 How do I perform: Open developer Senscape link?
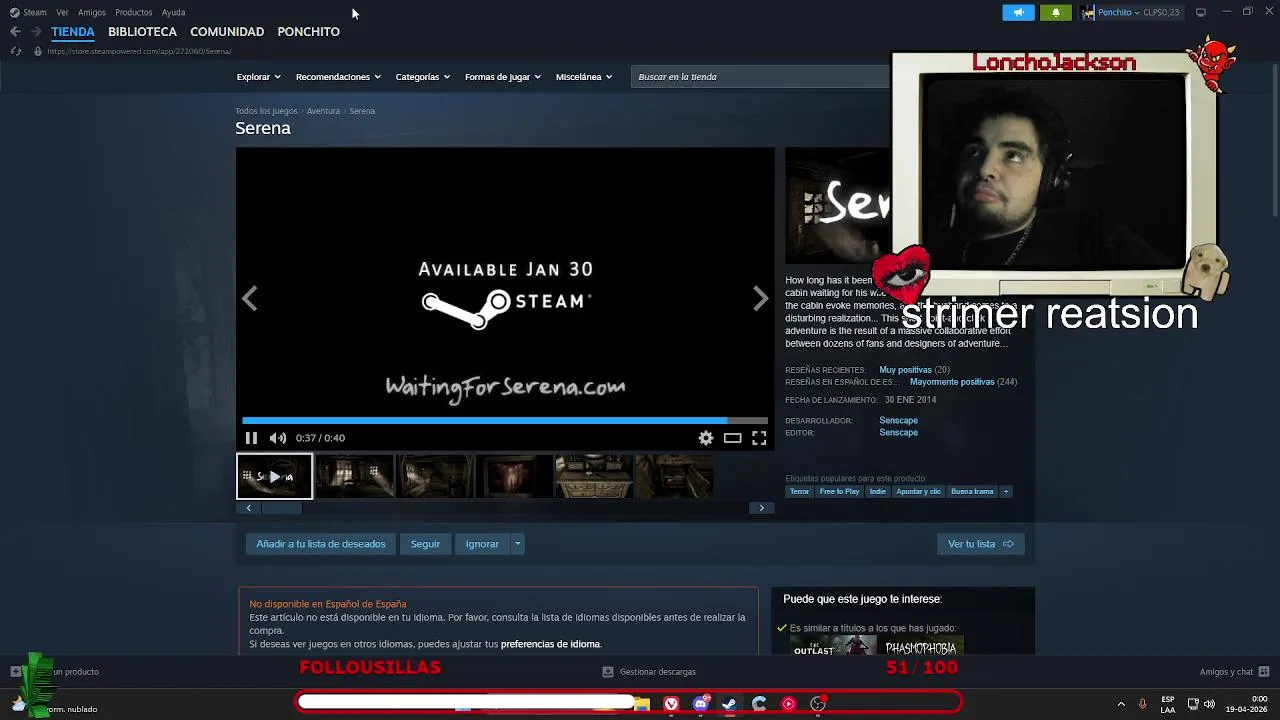tap(898, 421)
